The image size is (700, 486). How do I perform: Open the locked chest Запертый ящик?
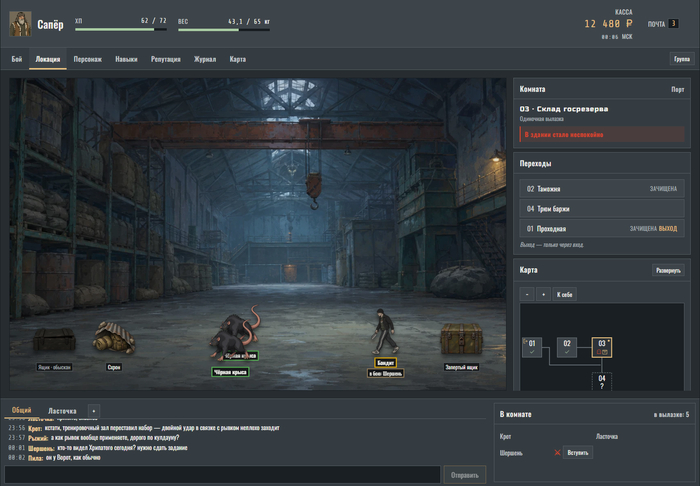pyautogui.click(x=461, y=339)
